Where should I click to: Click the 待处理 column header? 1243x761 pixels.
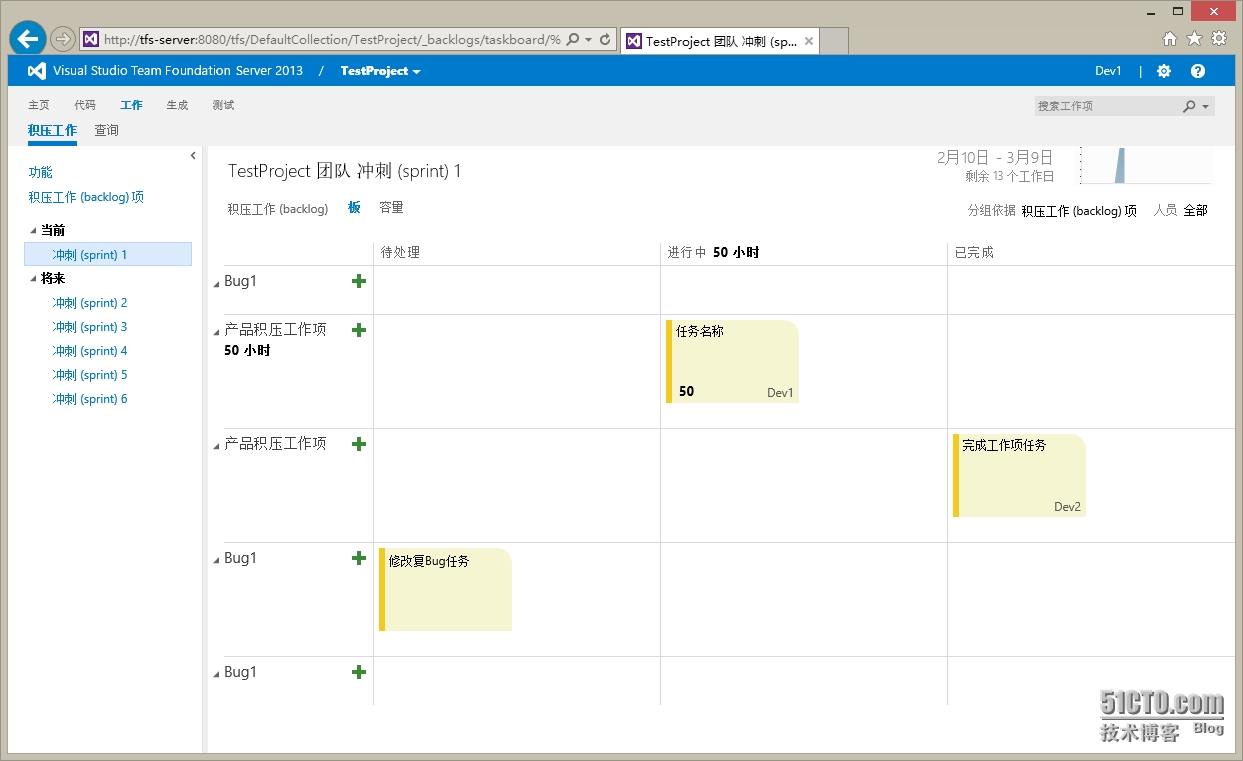click(401, 253)
